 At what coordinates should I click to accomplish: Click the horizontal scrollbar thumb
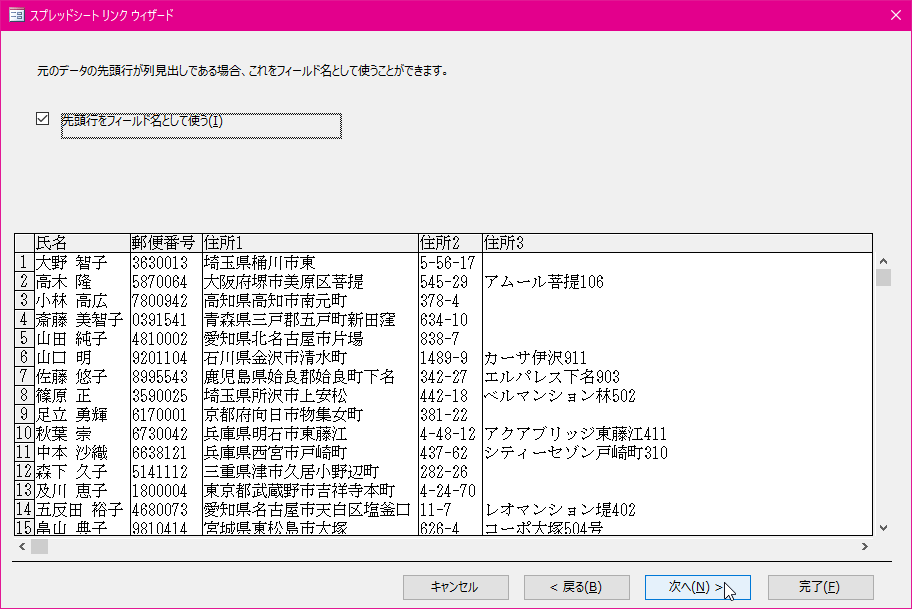click(x=40, y=547)
